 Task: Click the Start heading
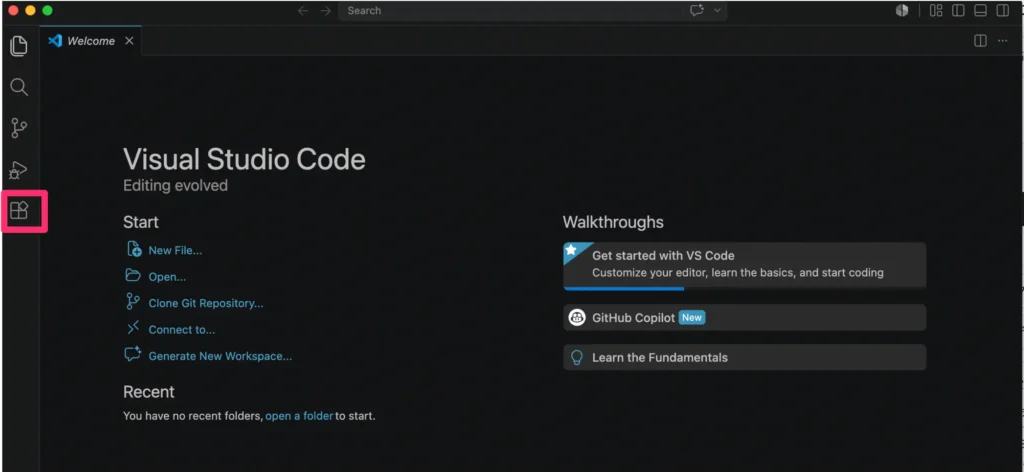[141, 223]
